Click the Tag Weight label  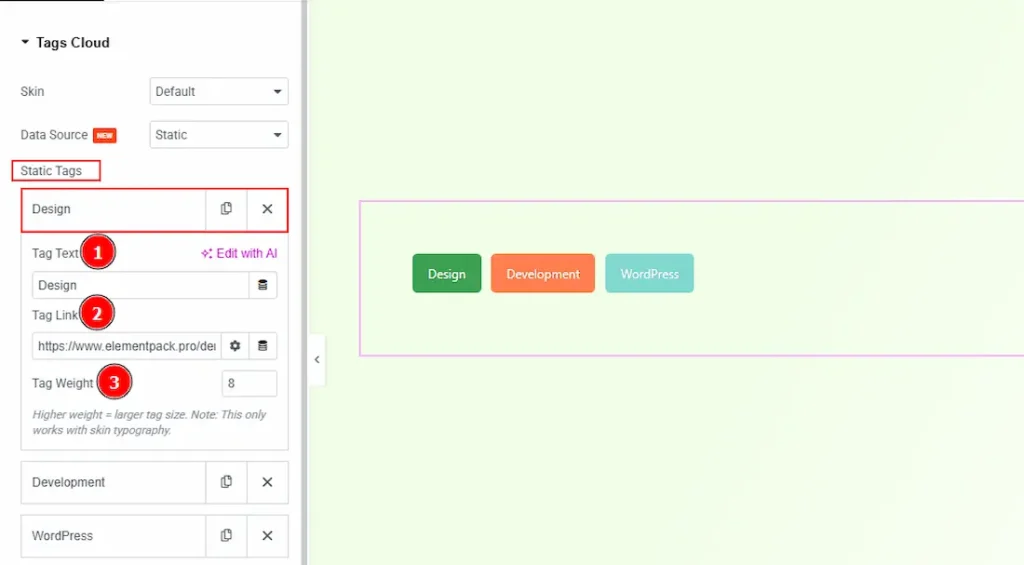coord(63,383)
